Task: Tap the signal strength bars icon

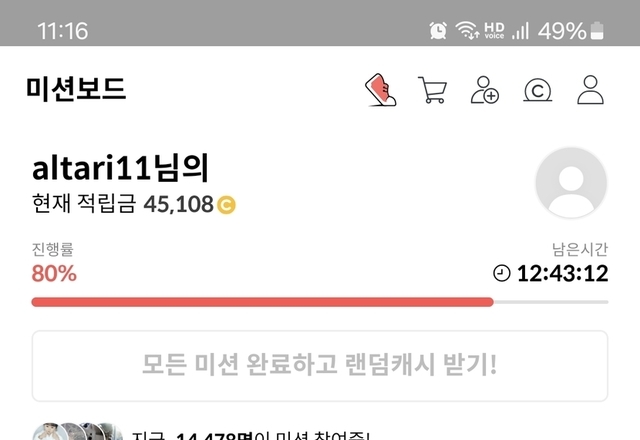Action: pyautogui.click(x=520, y=31)
